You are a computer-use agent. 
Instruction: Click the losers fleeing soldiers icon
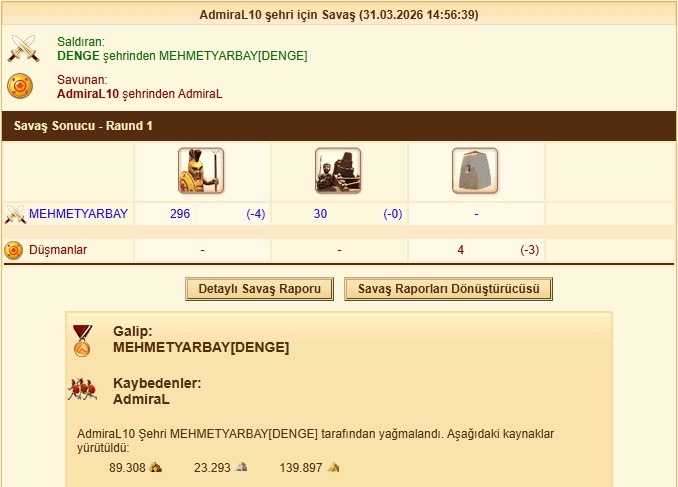point(82,389)
